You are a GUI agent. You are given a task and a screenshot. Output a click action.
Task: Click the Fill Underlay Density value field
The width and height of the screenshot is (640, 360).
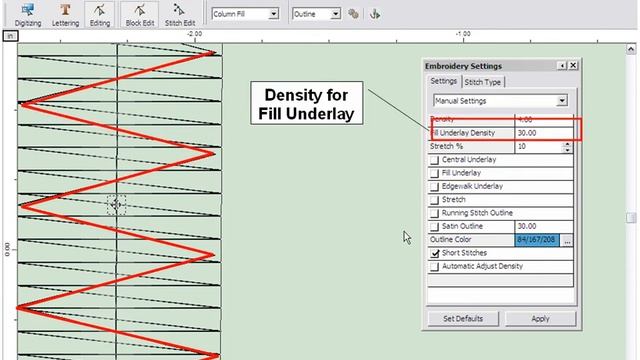click(544, 133)
